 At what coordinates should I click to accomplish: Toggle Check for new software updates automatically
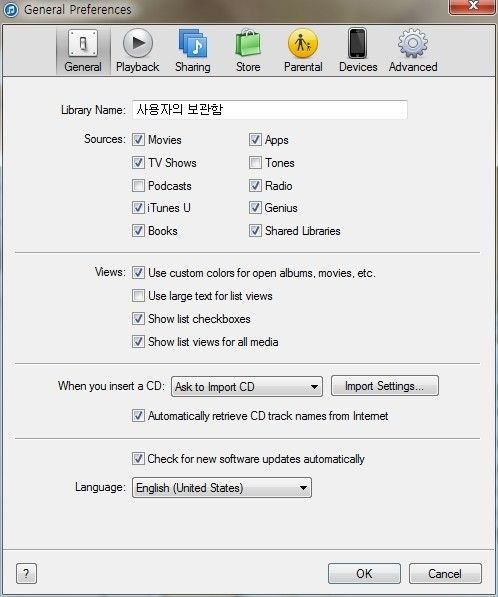pyautogui.click(x=138, y=459)
